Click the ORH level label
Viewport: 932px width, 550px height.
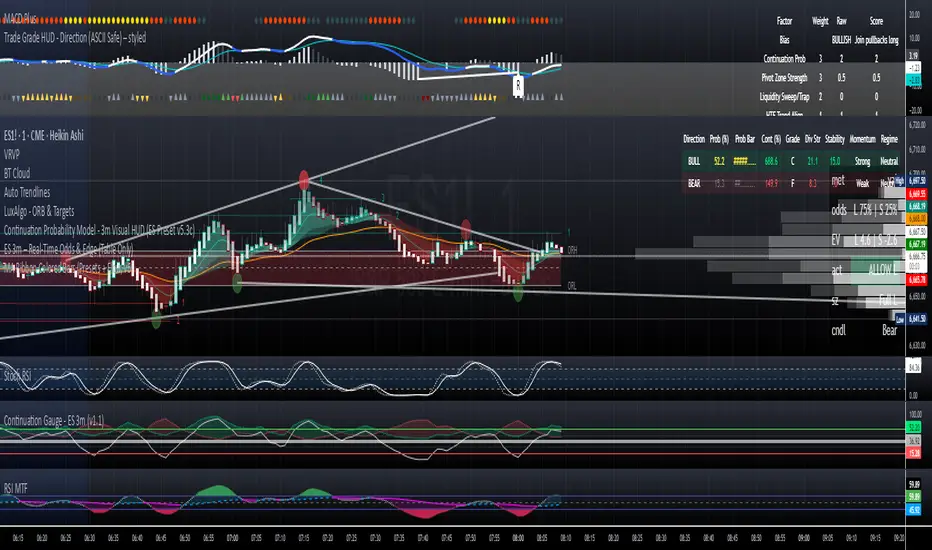tap(571, 249)
